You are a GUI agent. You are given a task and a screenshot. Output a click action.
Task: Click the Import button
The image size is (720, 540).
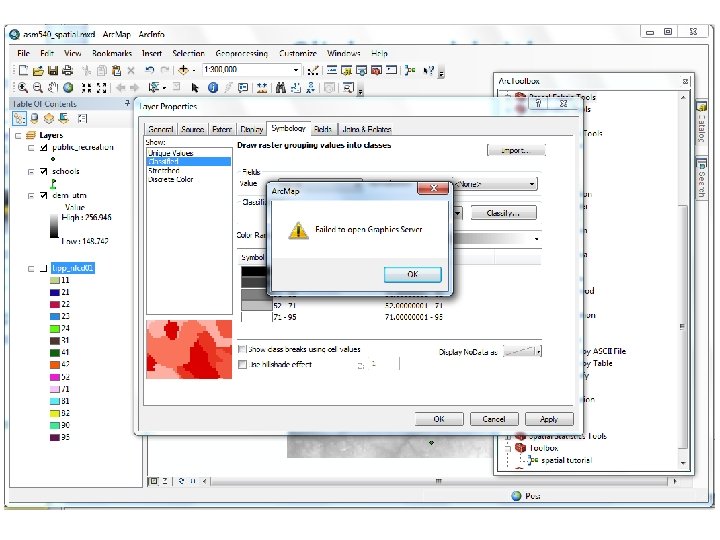[x=516, y=150]
